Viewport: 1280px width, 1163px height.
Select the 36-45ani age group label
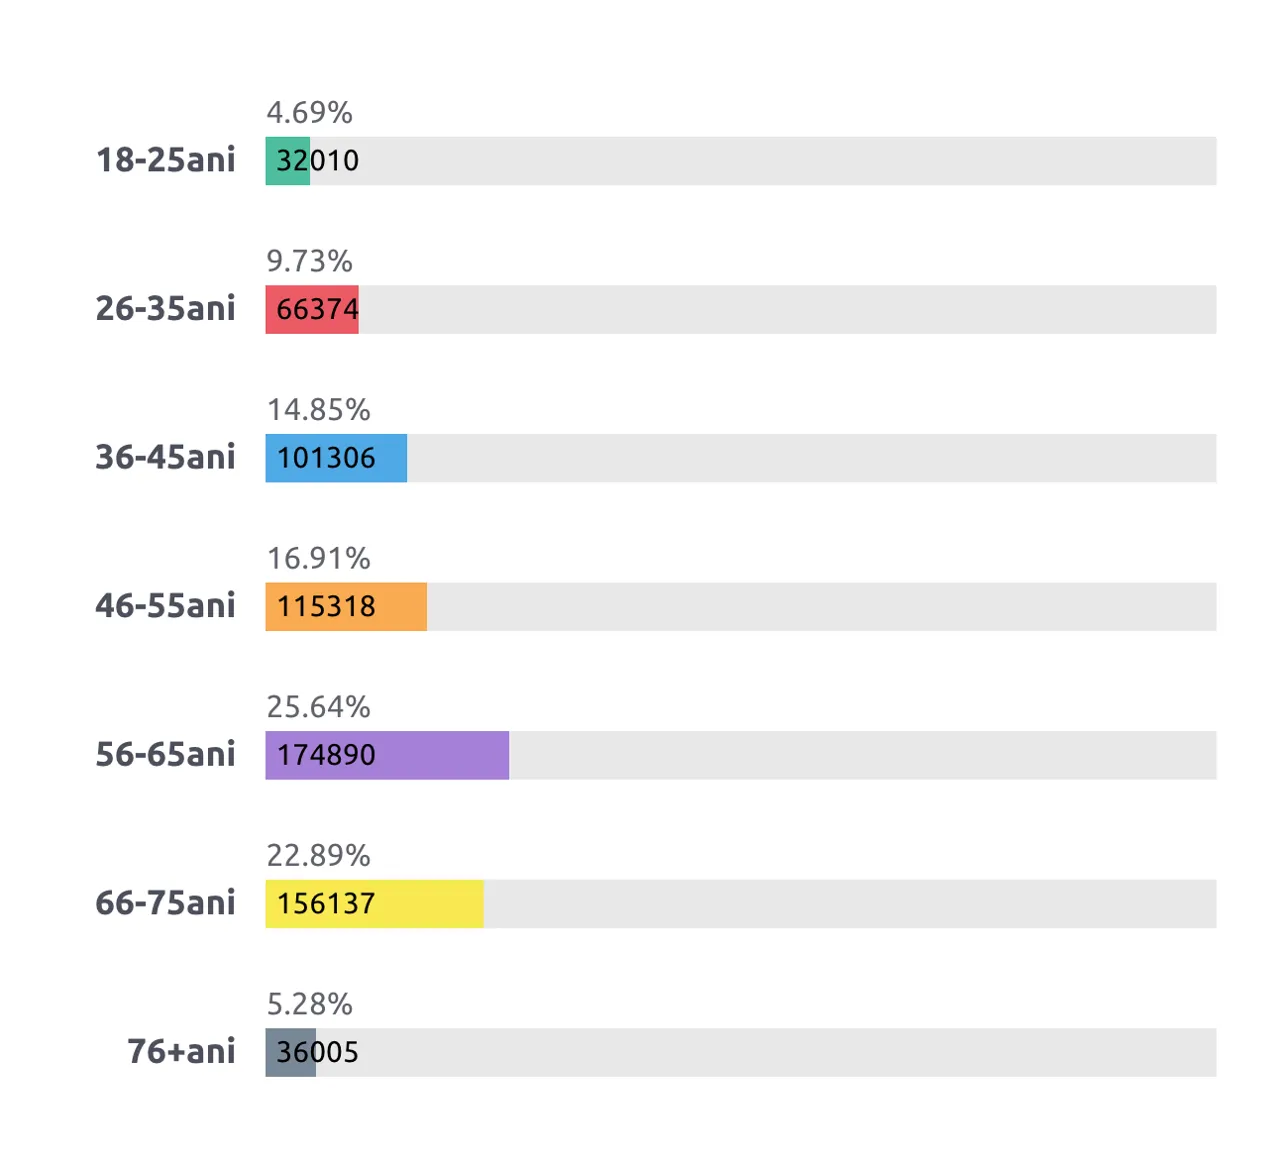[166, 457]
